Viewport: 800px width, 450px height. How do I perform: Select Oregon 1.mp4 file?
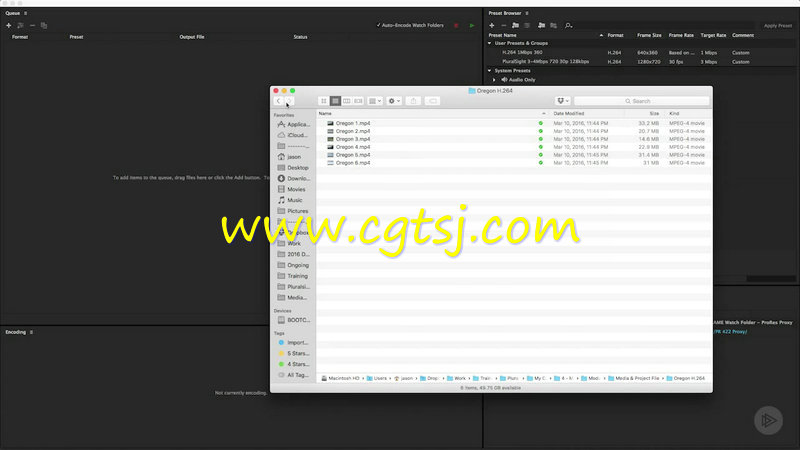[353, 123]
